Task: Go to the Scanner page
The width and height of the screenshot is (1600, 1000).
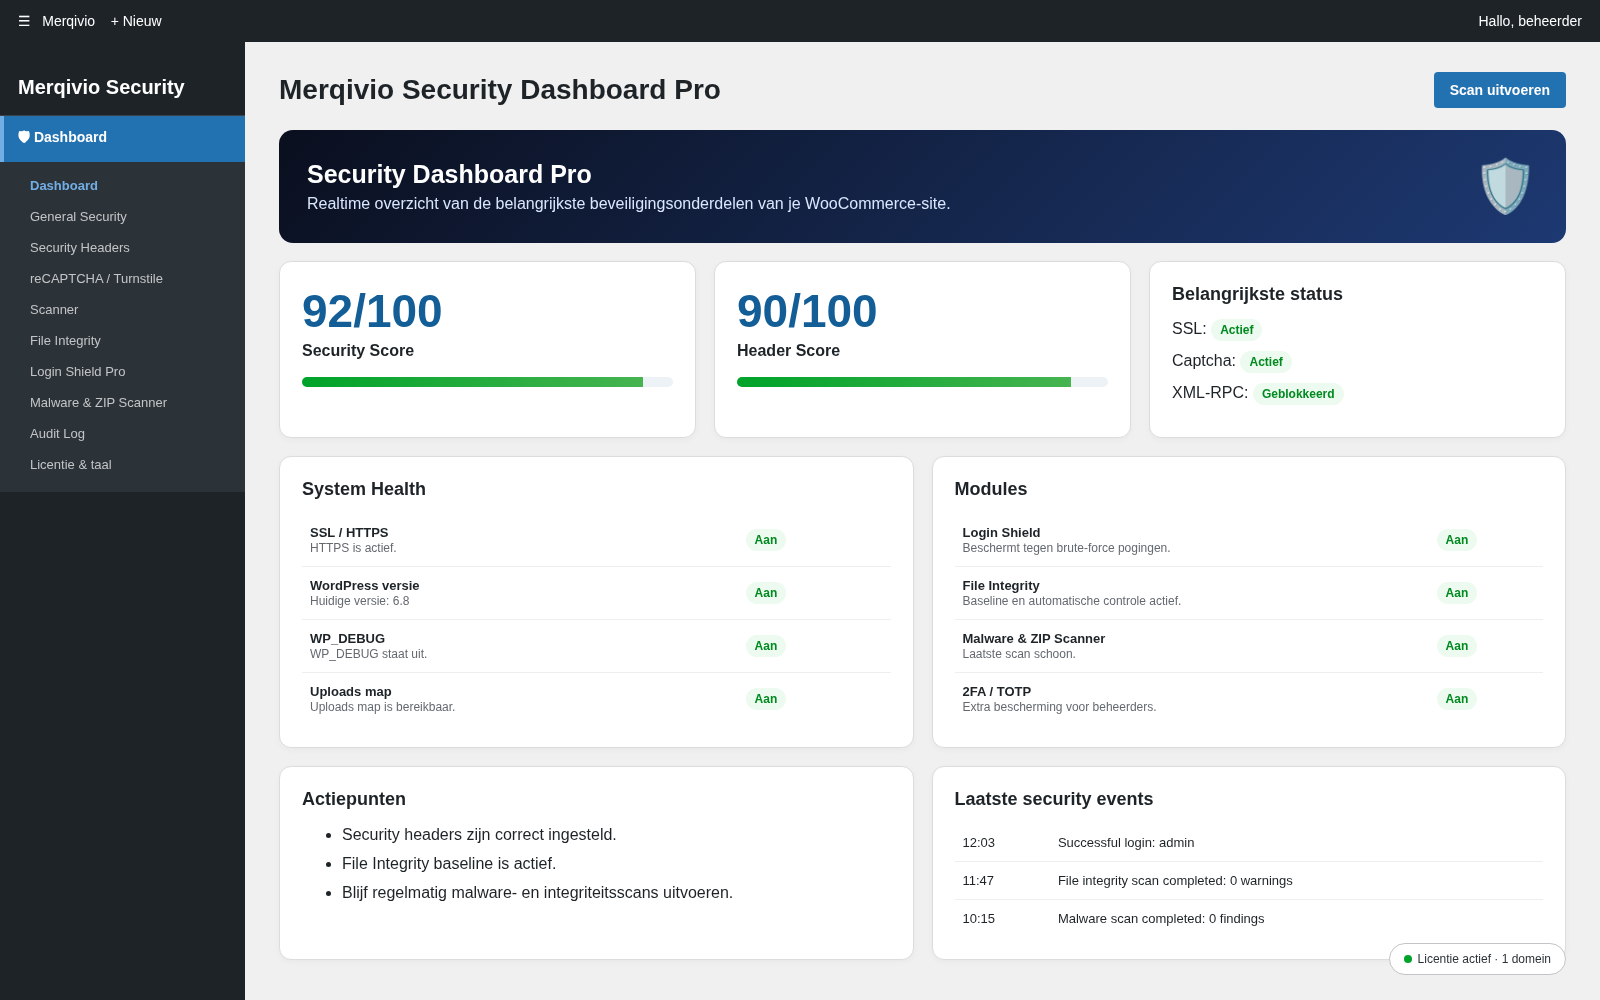Action: click(54, 310)
